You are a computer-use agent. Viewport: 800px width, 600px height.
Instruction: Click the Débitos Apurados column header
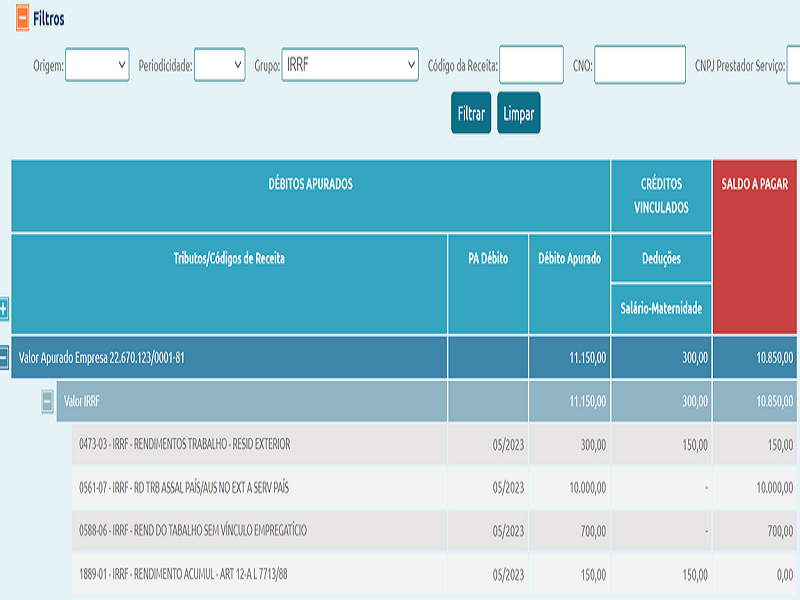pyautogui.click(x=311, y=185)
